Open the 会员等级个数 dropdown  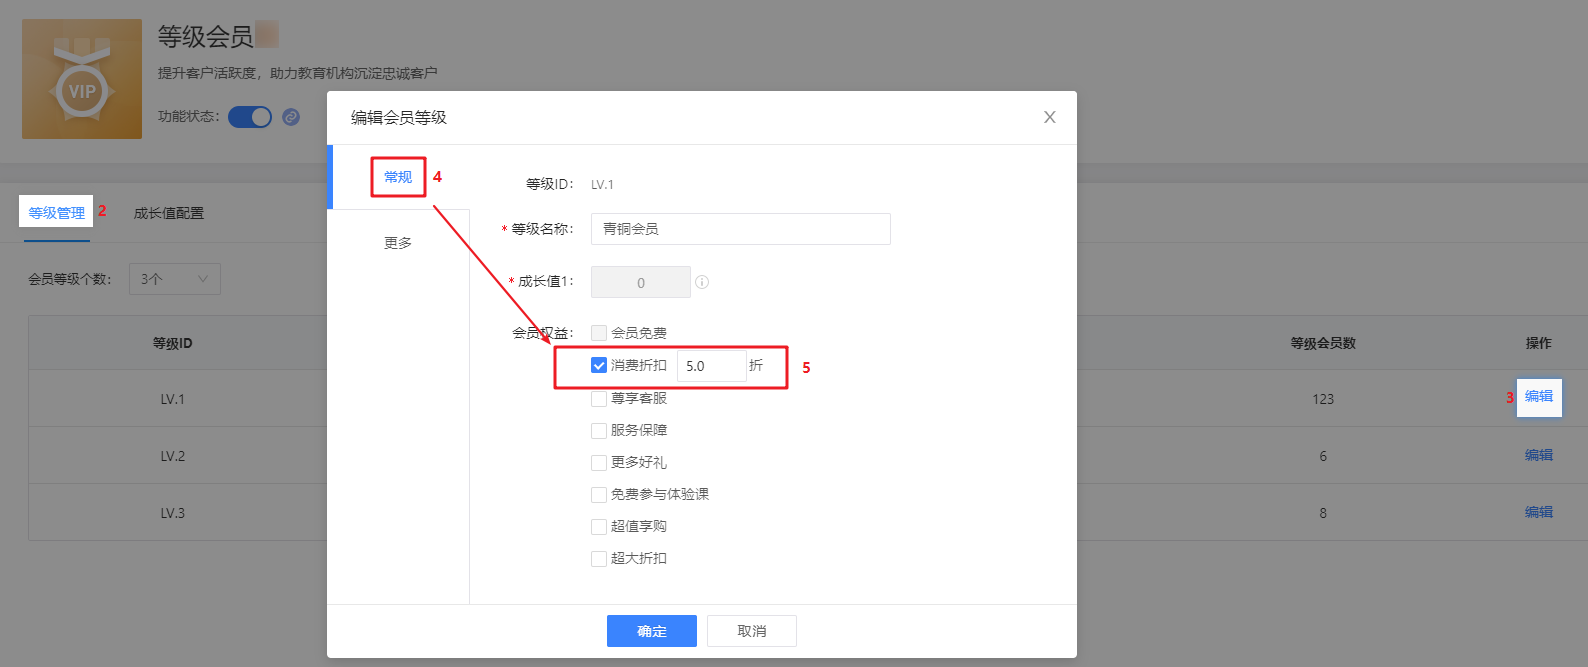pos(175,279)
